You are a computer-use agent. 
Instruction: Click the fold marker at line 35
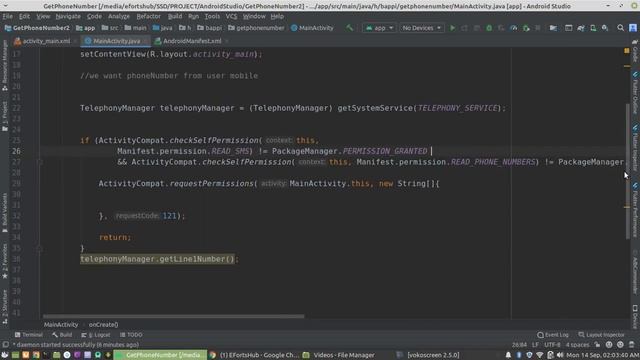40,248
